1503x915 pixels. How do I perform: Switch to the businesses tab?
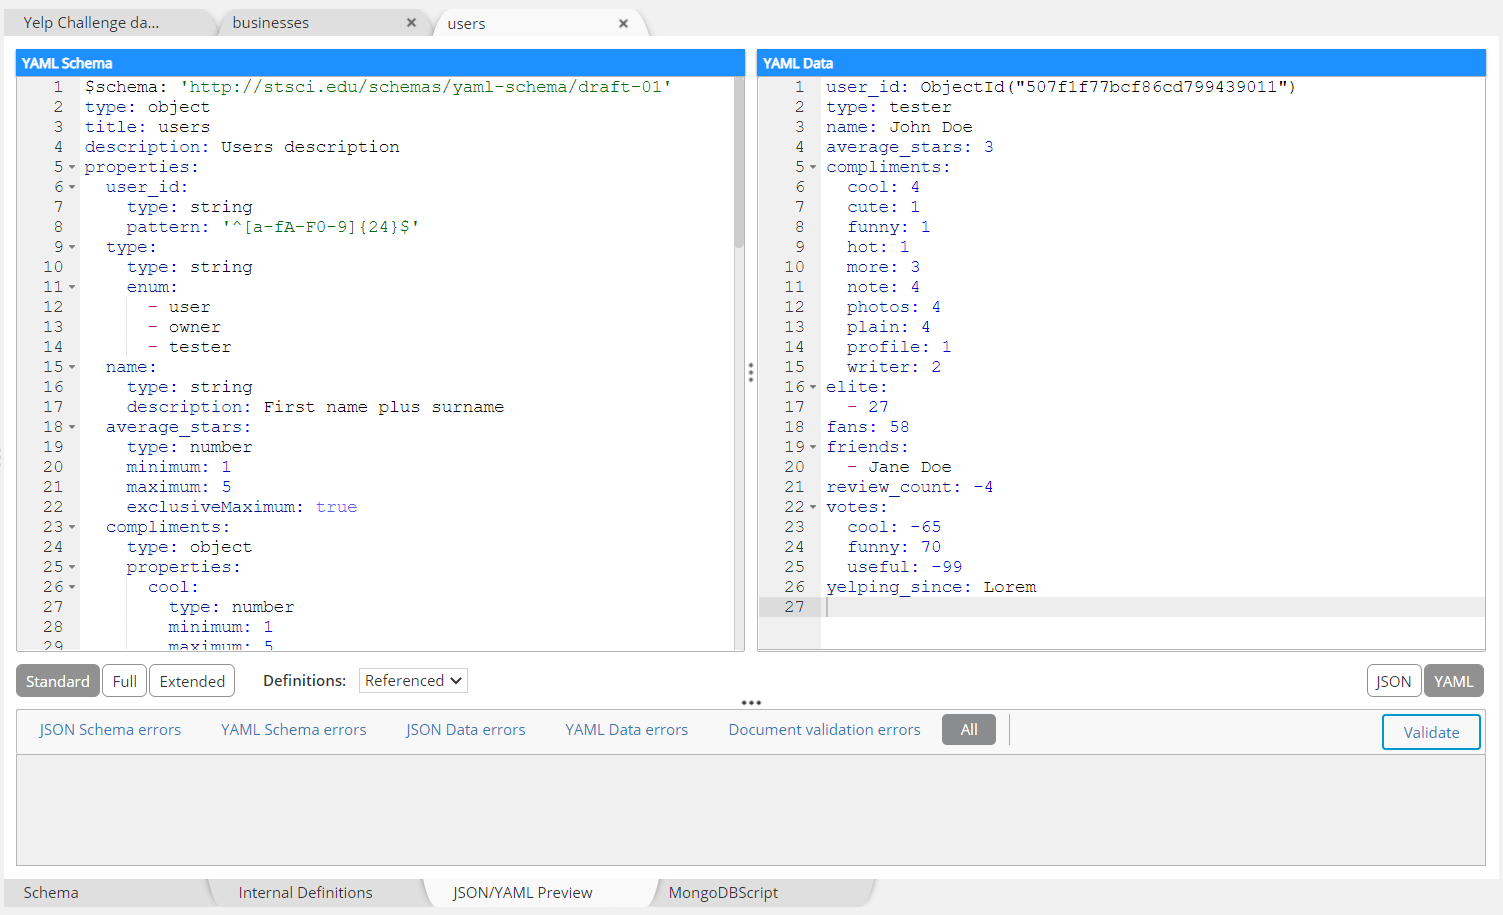[271, 22]
